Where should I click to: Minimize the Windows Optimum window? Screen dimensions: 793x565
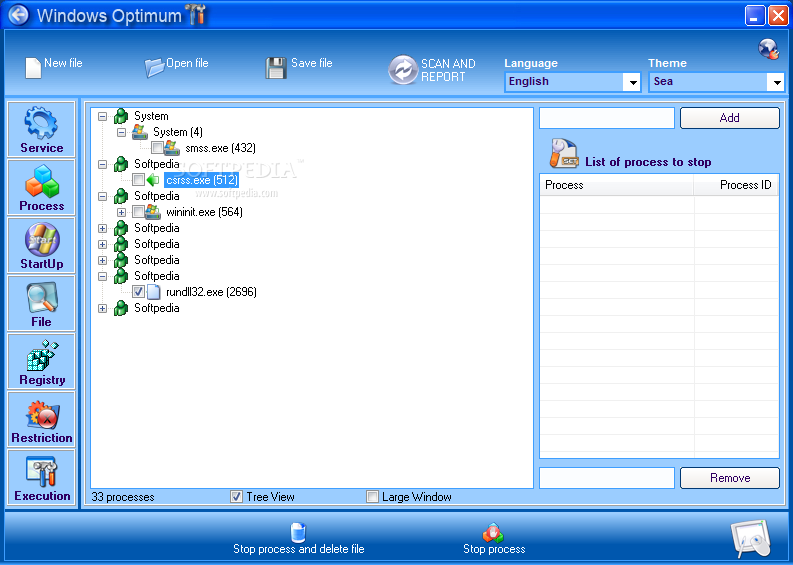(755, 15)
